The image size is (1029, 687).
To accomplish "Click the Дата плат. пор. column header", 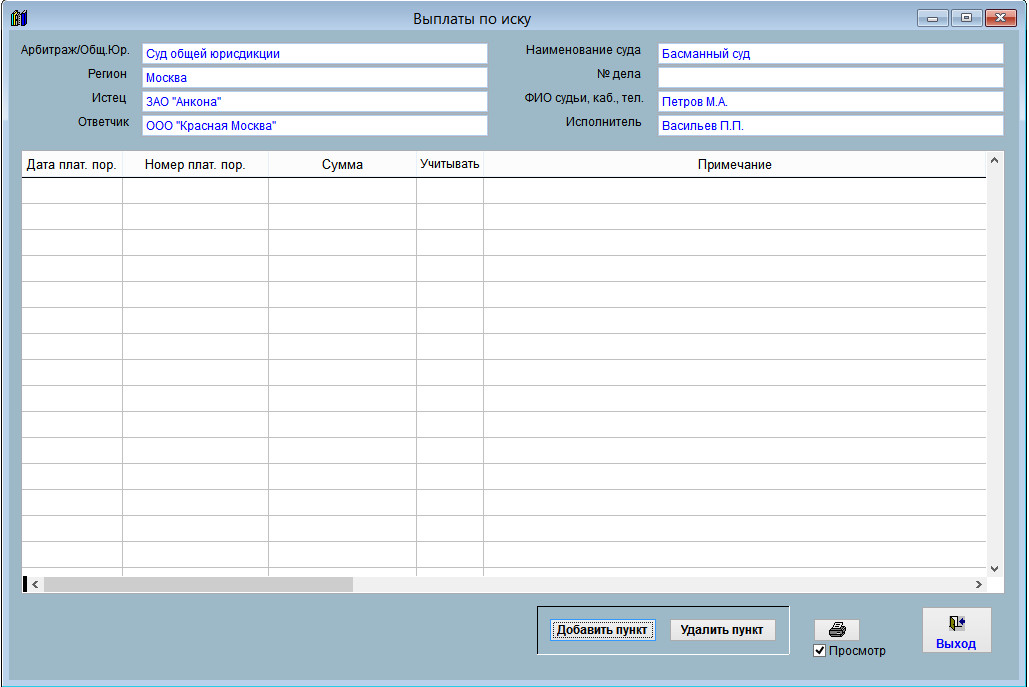I will [72, 165].
